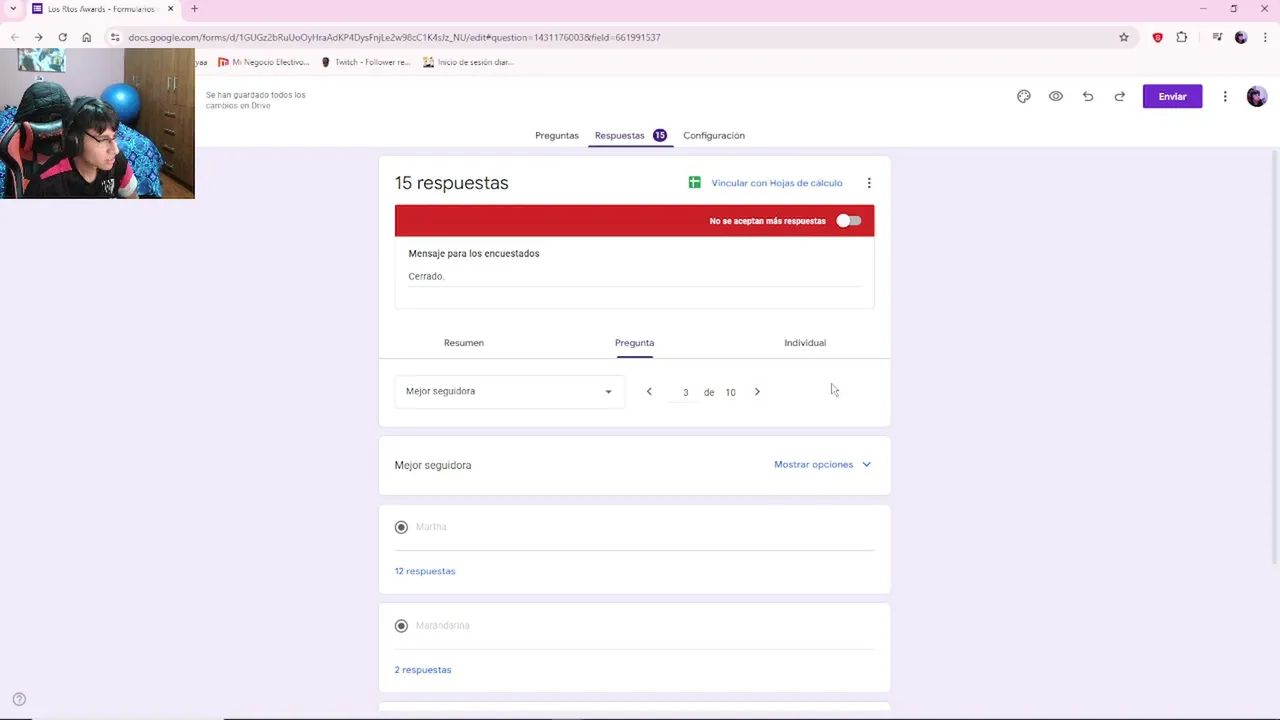The image size is (1280, 720).
Task: Open the 2 respuestas link
Action: coord(423,670)
